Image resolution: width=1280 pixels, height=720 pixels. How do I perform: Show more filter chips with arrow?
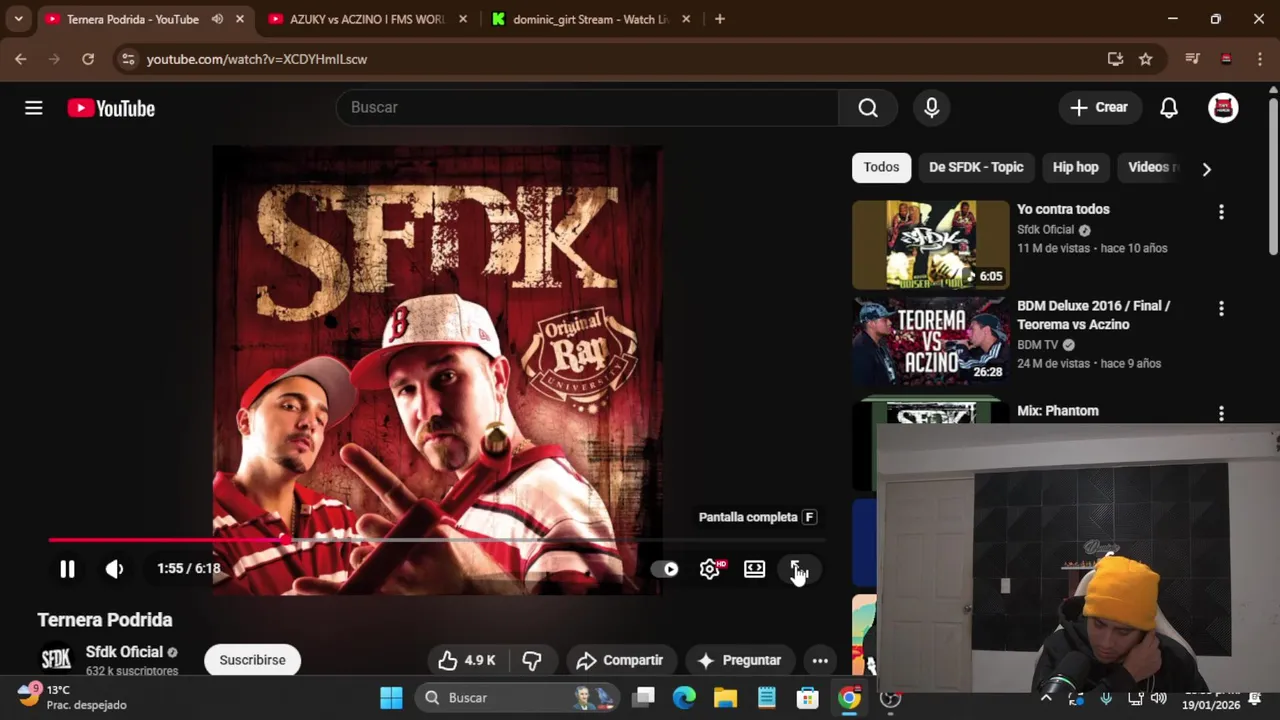[x=1207, y=169]
